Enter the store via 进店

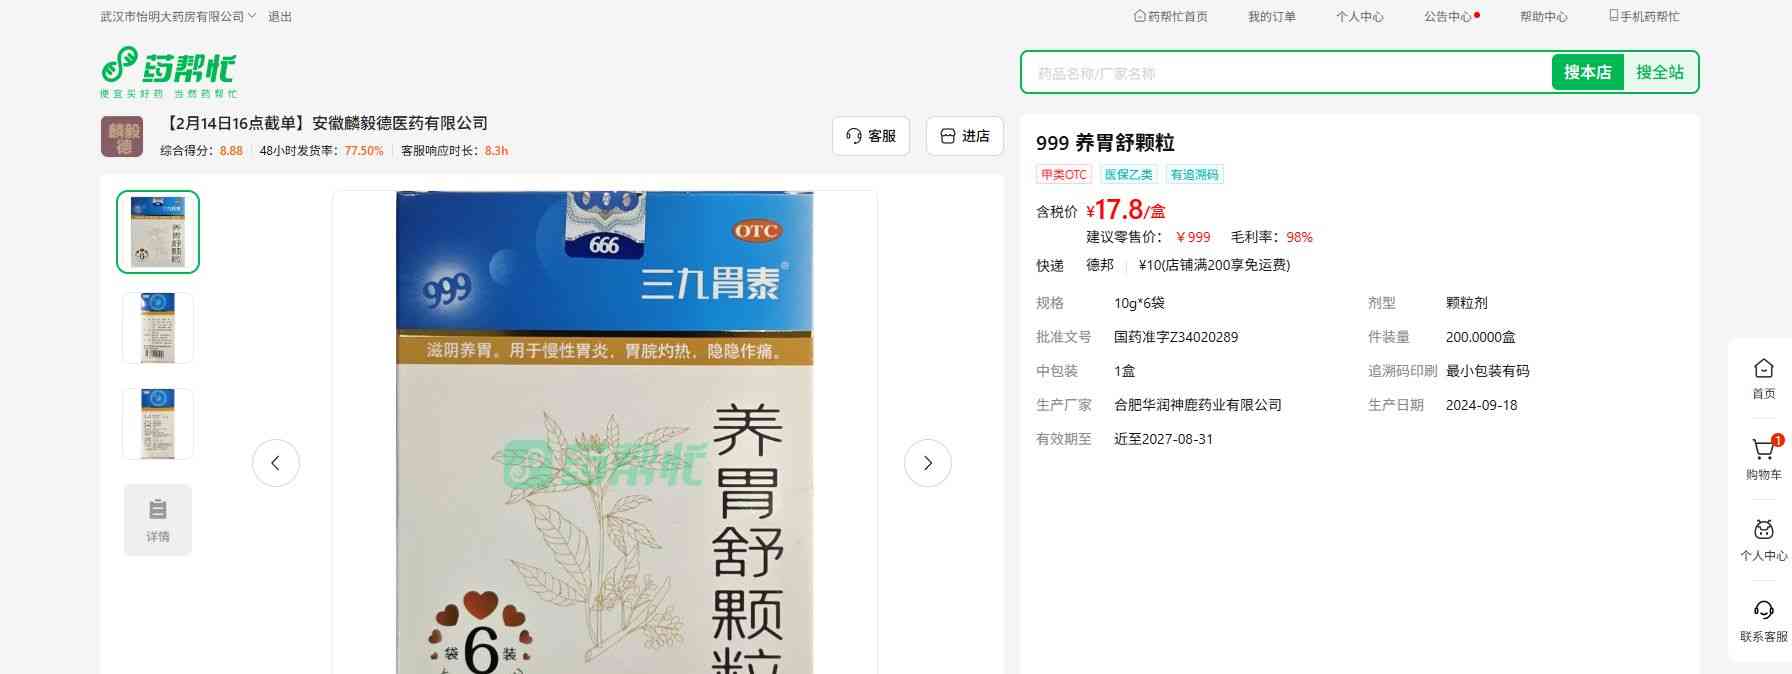click(x=965, y=136)
